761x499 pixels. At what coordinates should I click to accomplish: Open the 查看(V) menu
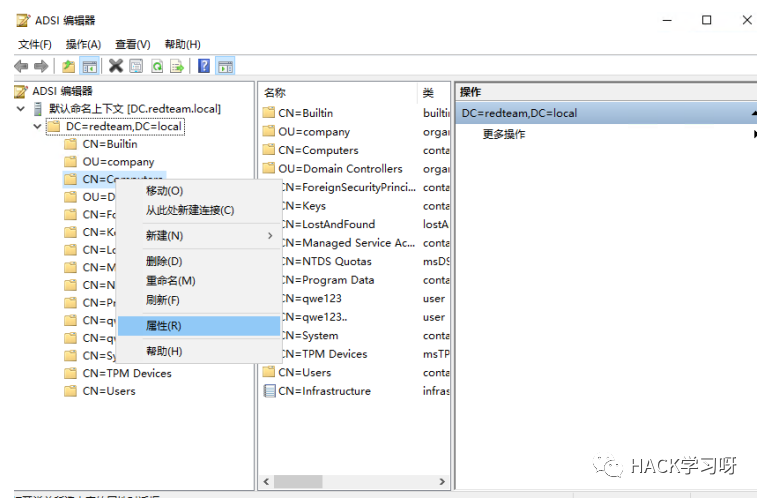coord(132,45)
